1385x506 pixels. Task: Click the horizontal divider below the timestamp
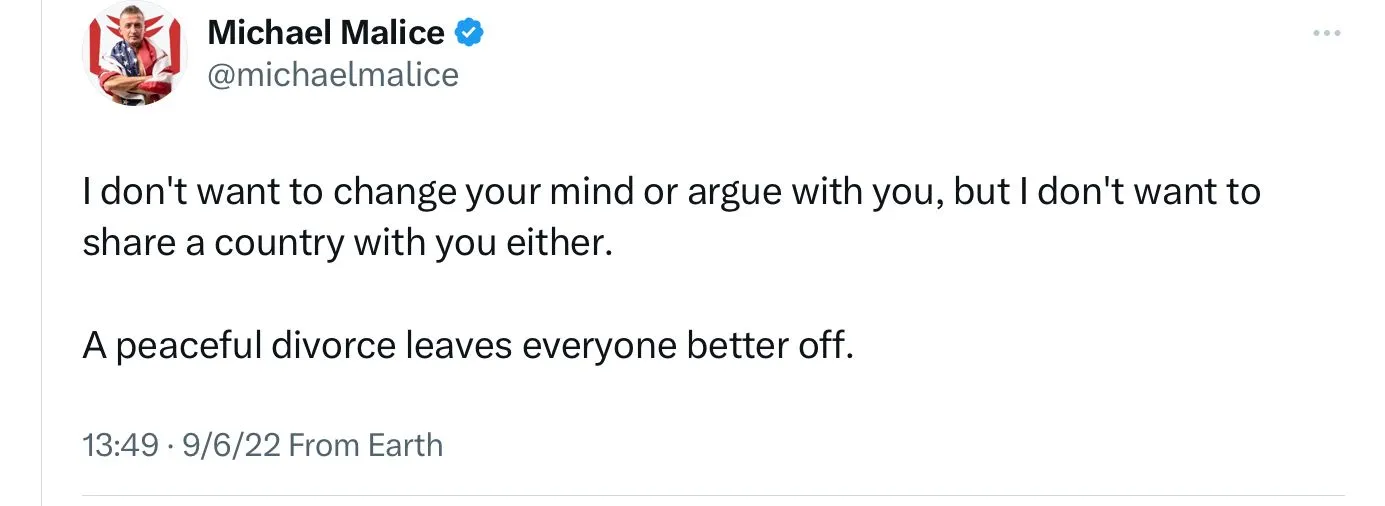[712, 495]
